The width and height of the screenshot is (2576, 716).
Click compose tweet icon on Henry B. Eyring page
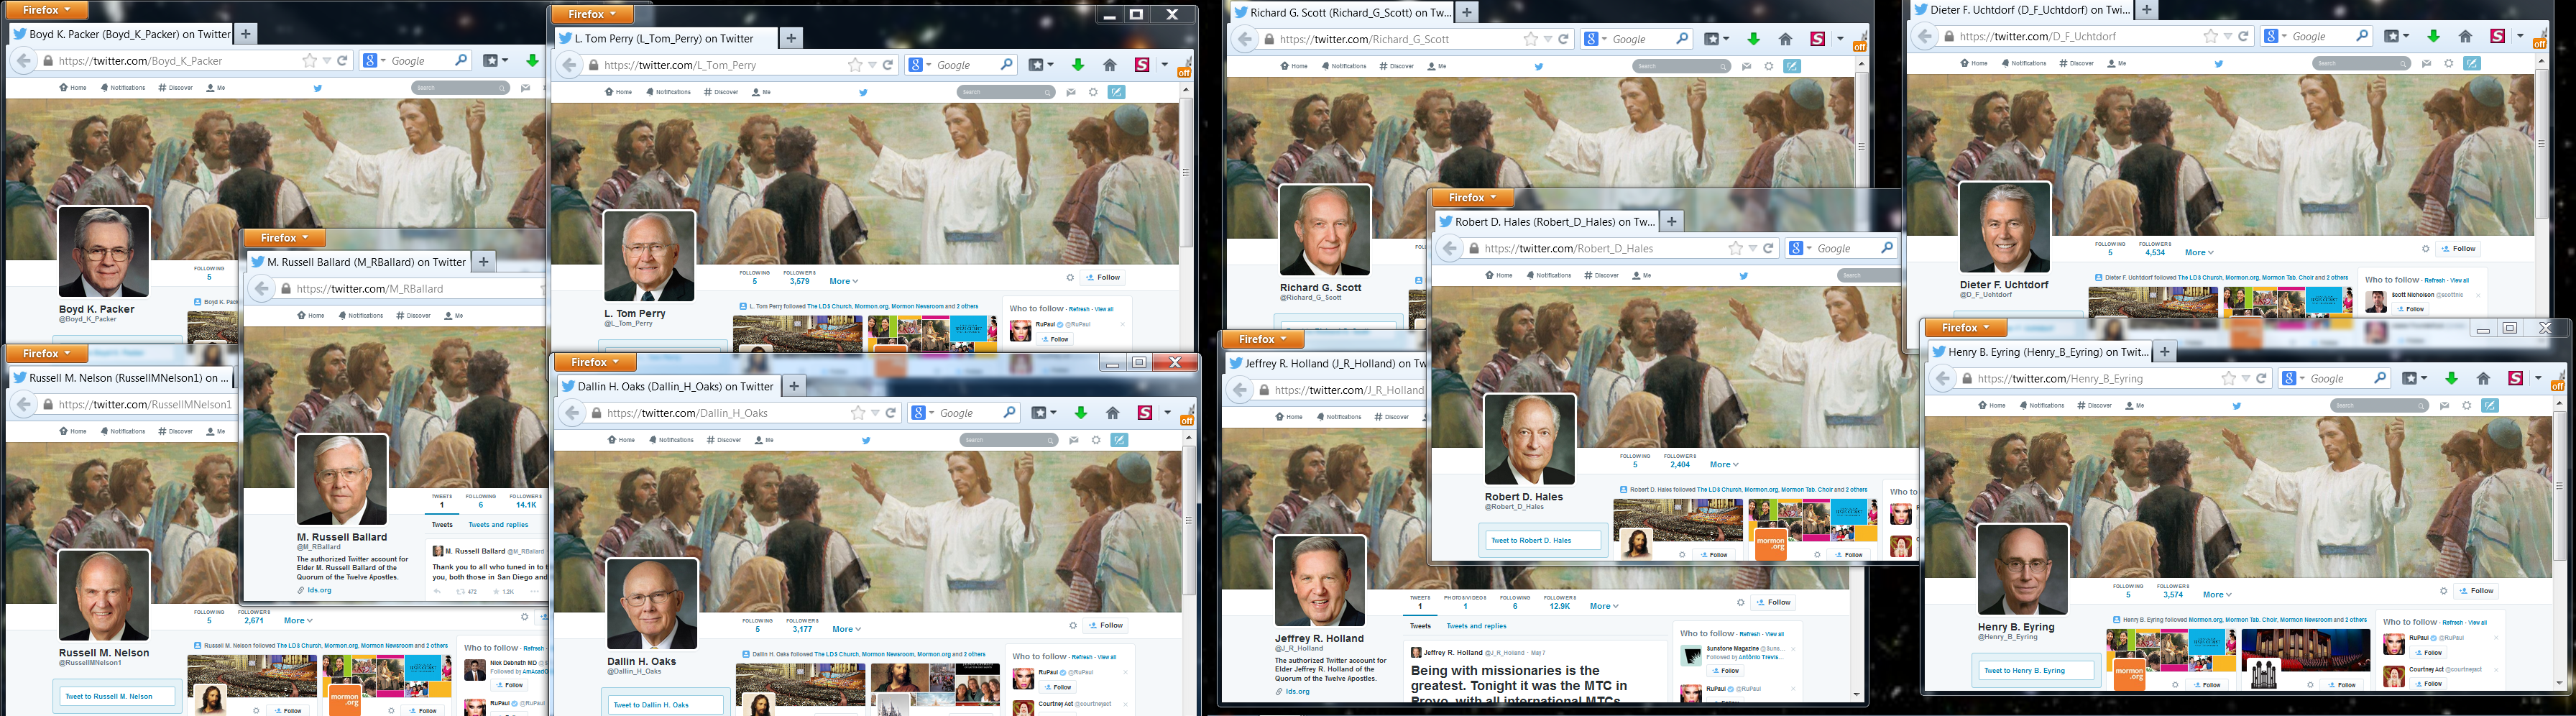[2490, 406]
